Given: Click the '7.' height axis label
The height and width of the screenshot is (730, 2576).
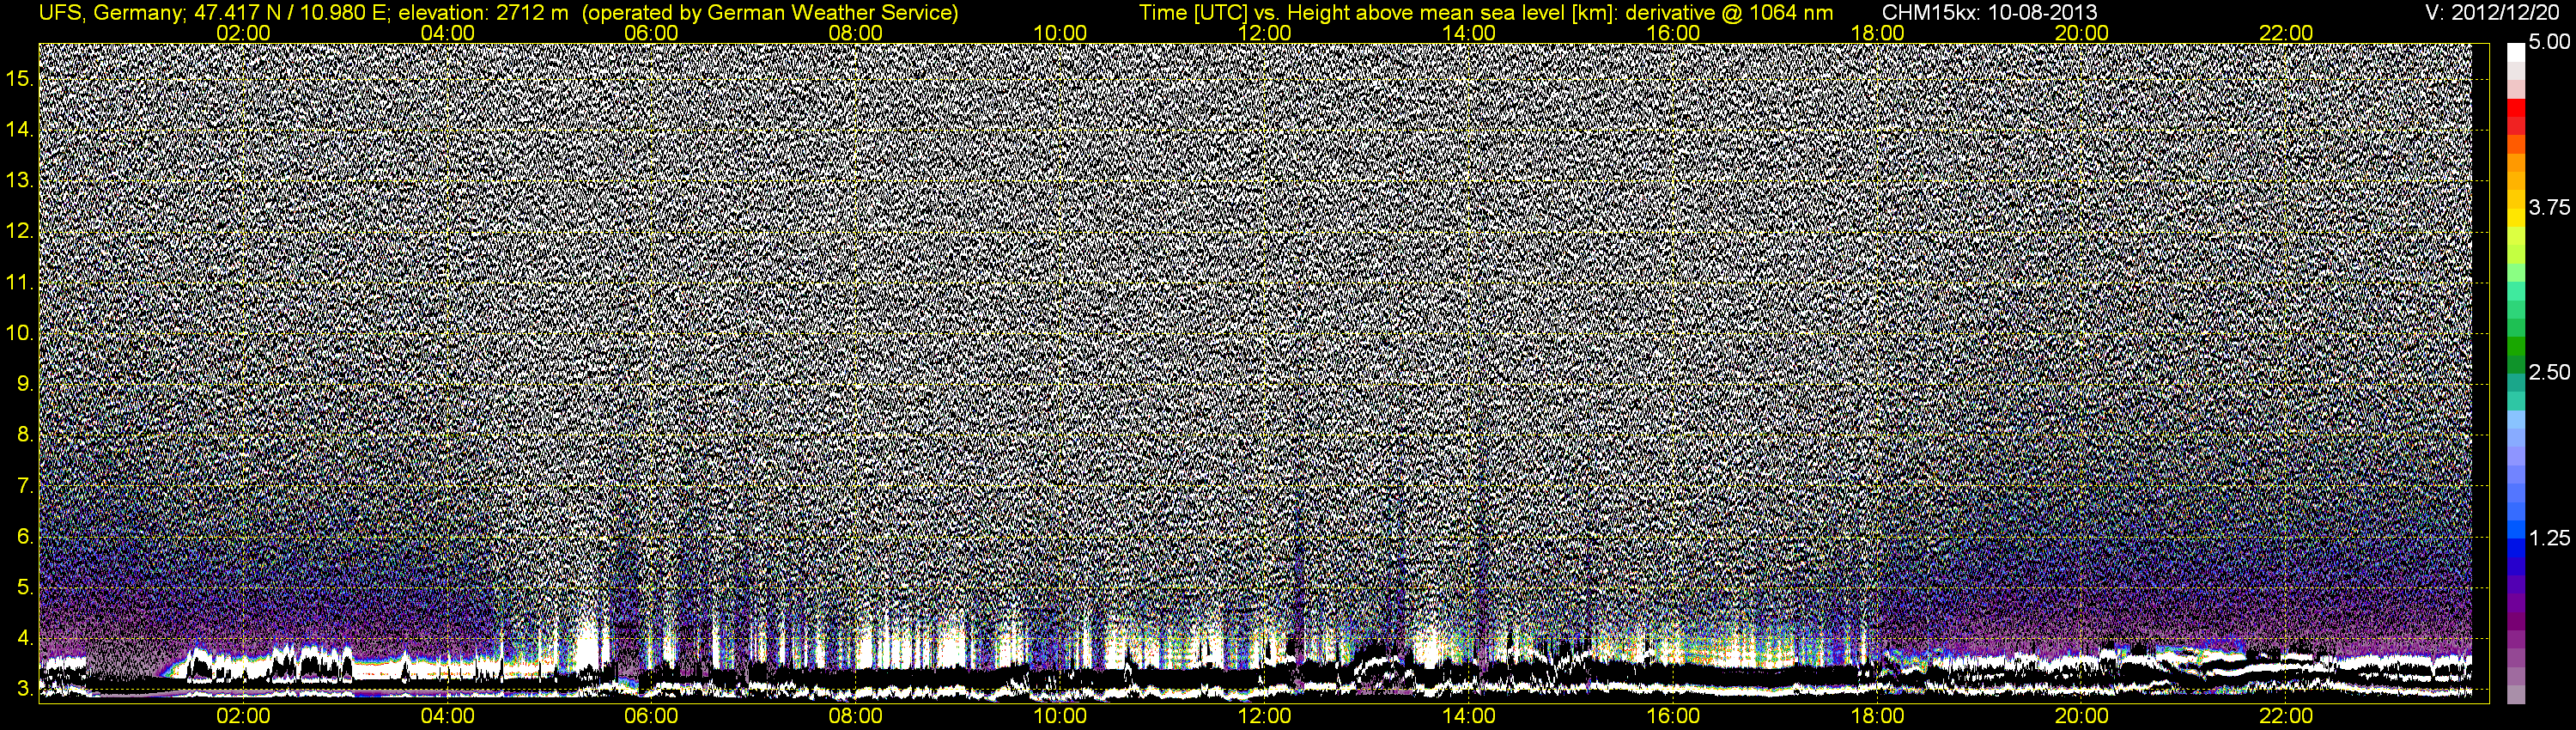Looking at the screenshot, I should [26, 485].
